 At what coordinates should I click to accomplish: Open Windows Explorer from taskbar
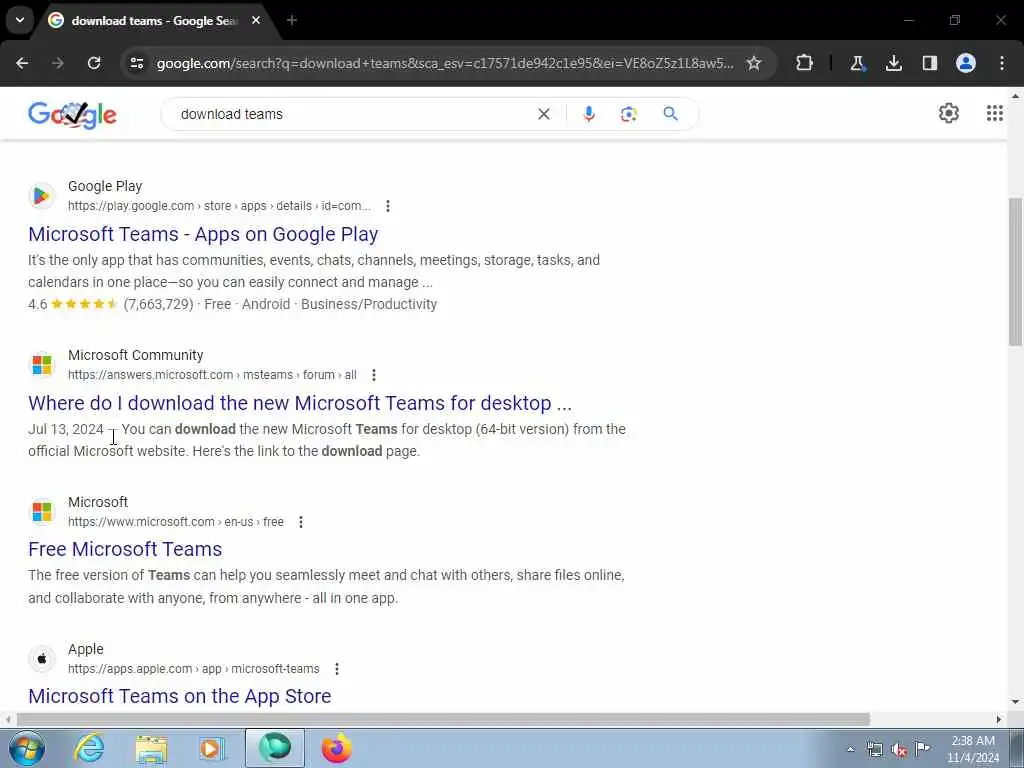(x=152, y=748)
